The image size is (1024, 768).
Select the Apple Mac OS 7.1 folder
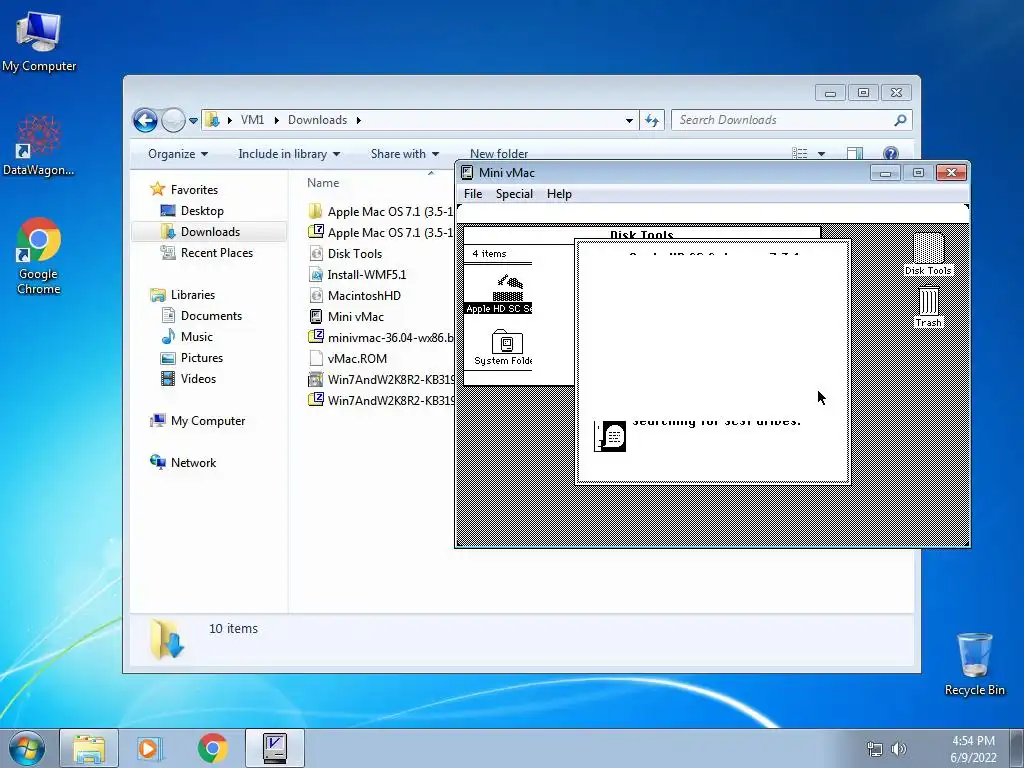pos(381,212)
